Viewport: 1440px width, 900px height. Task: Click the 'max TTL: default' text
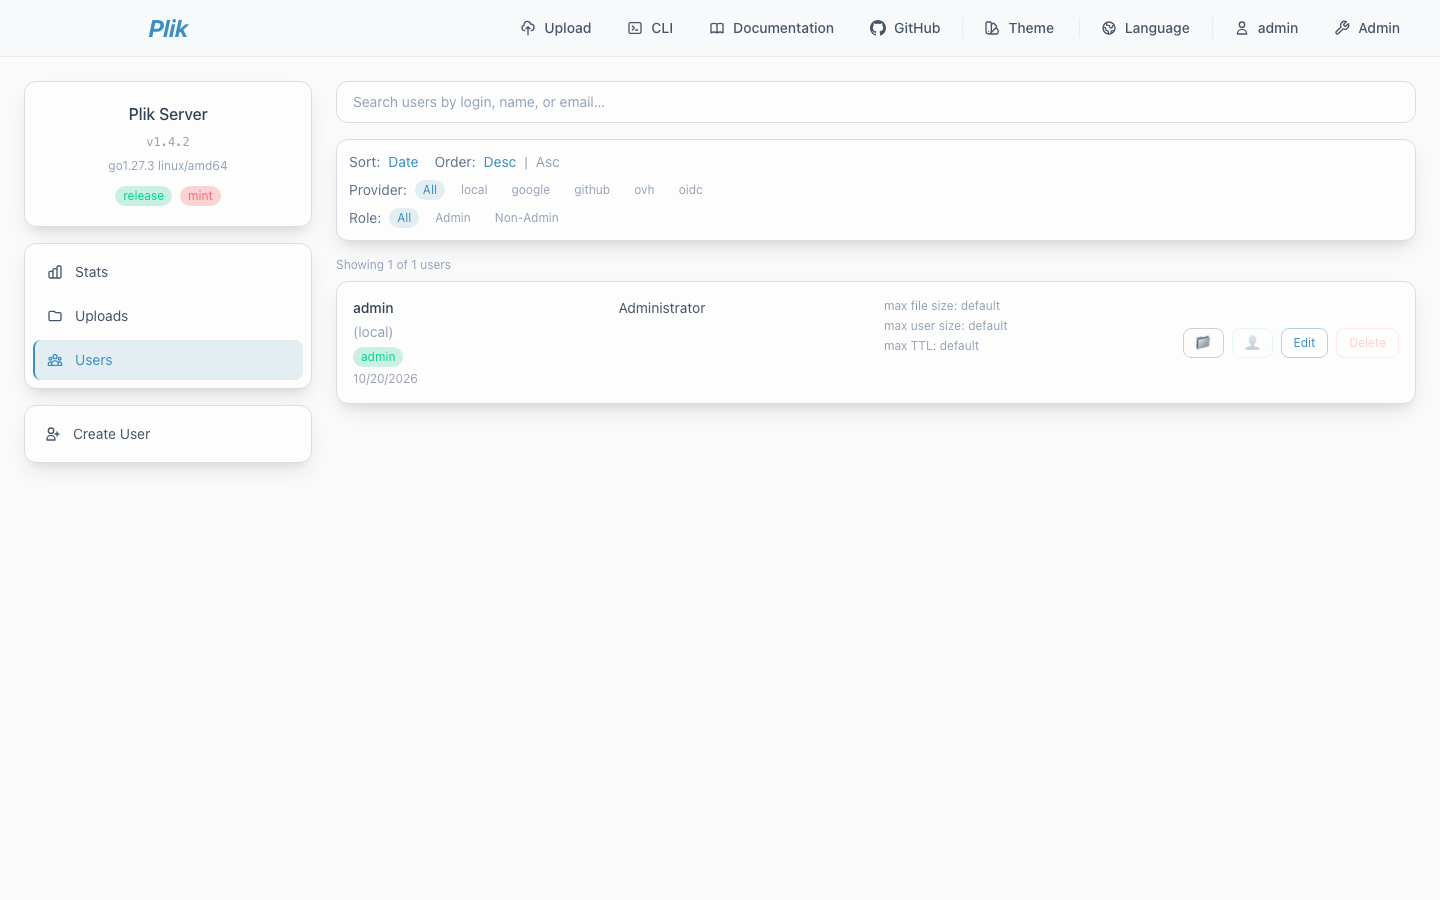(x=931, y=346)
